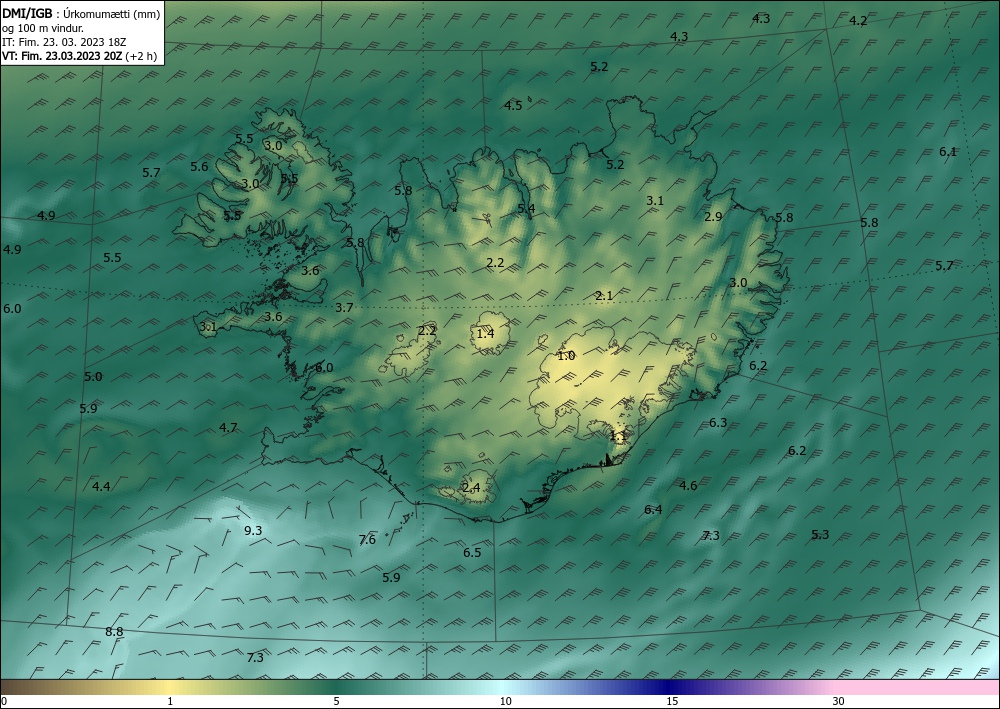1000x709 pixels.
Task: Select the 6.3 value on the map
Action: 718,423
